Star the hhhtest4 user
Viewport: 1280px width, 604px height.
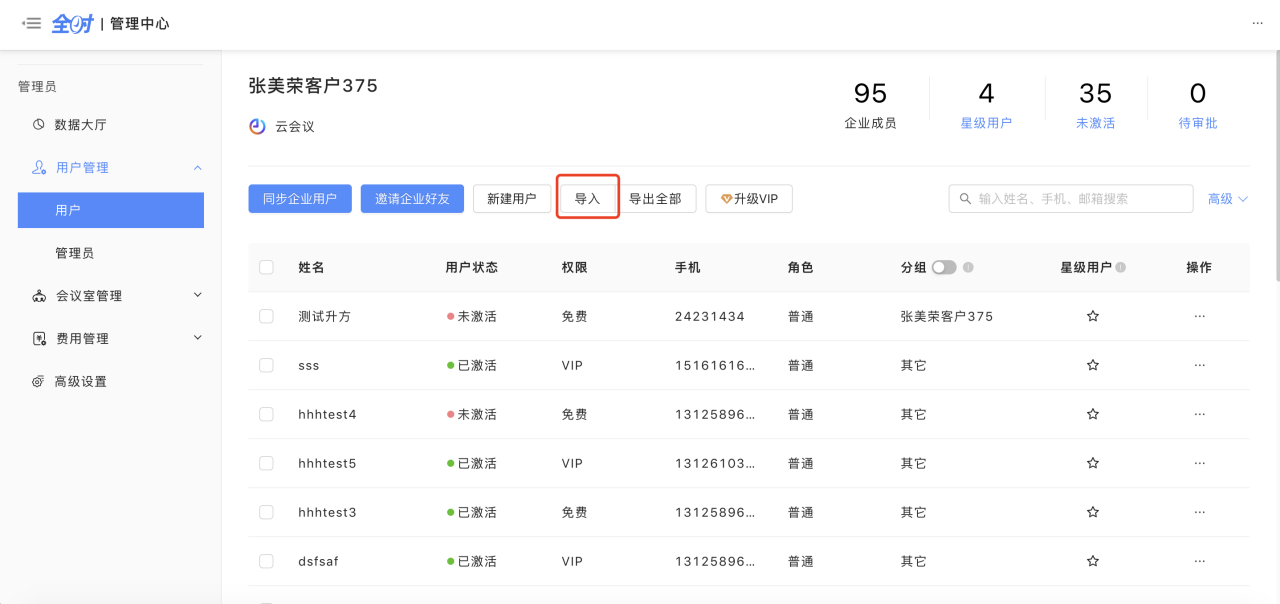[1093, 414]
